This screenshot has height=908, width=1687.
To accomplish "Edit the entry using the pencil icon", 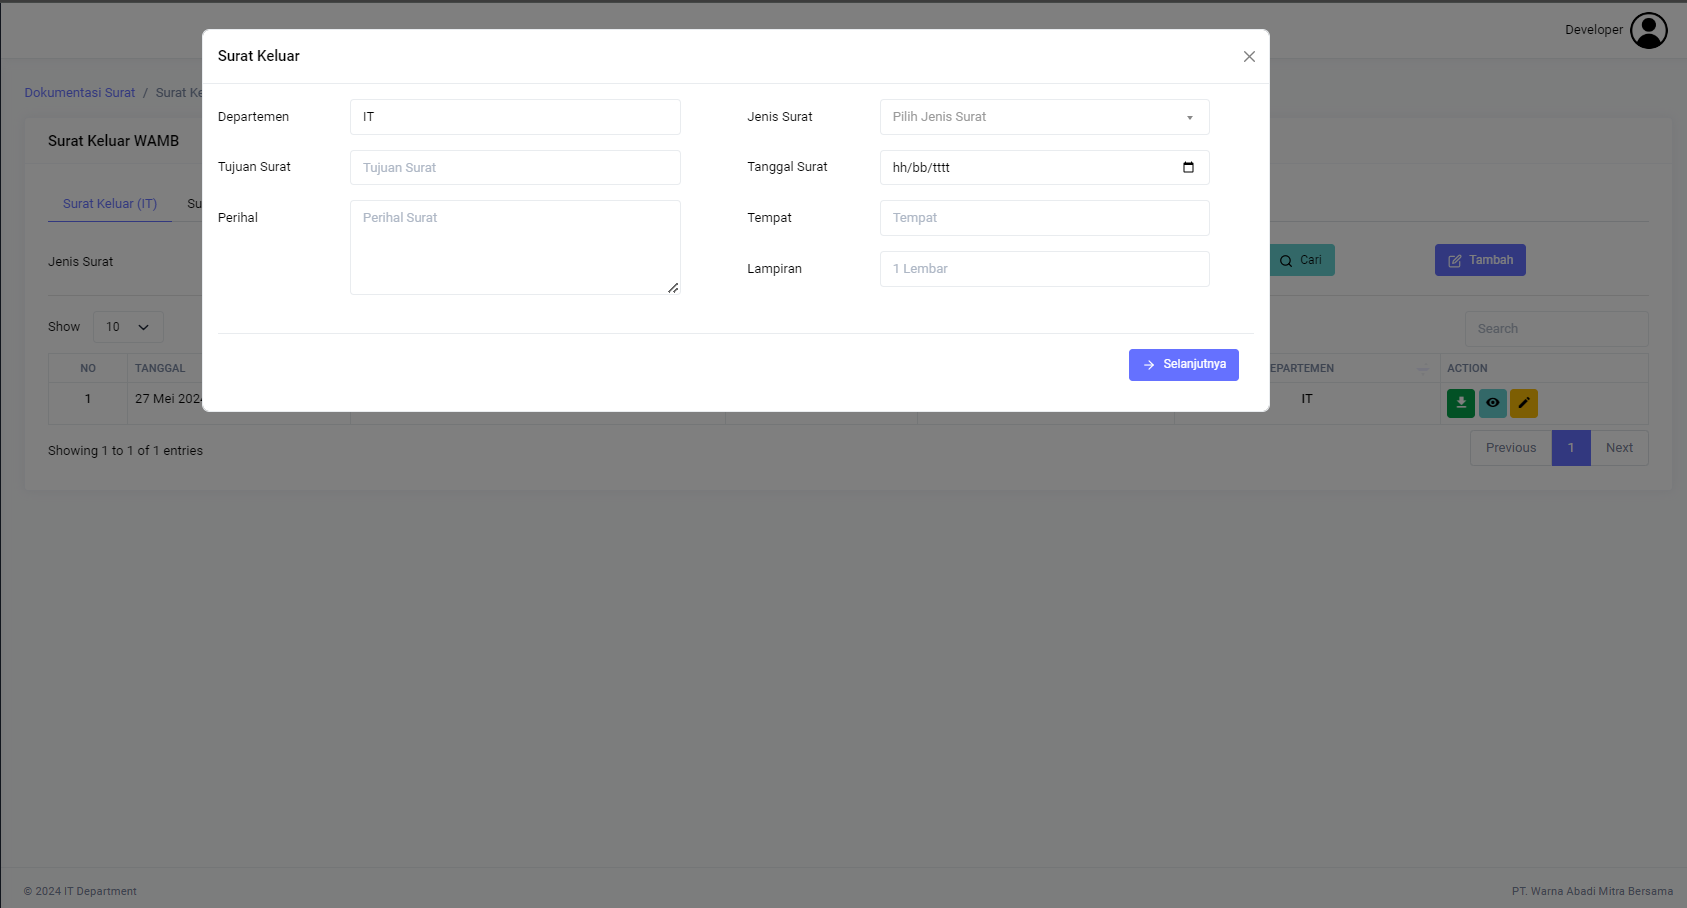I will pyautogui.click(x=1523, y=403).
